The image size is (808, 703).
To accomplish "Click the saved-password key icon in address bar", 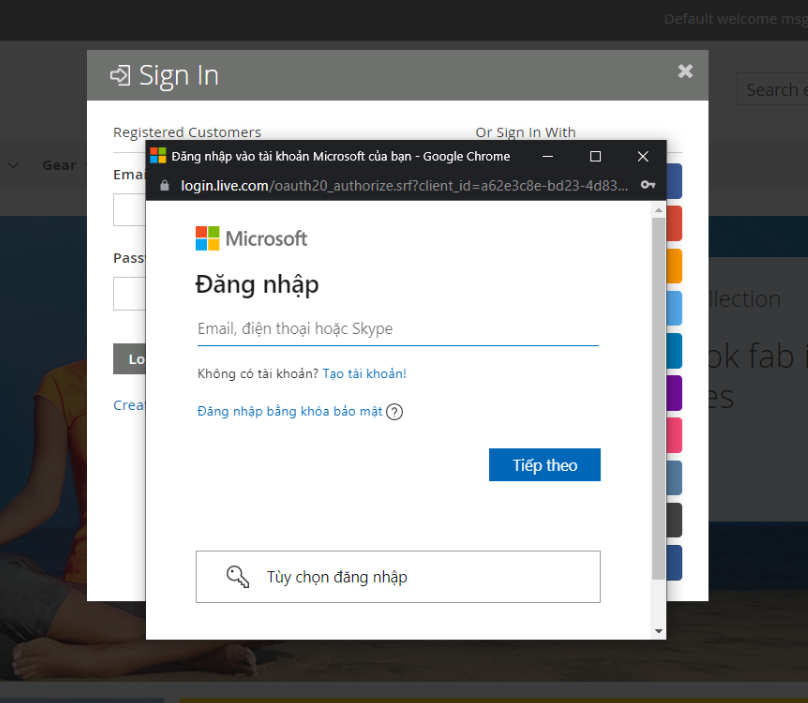I will tap(648, 185).
